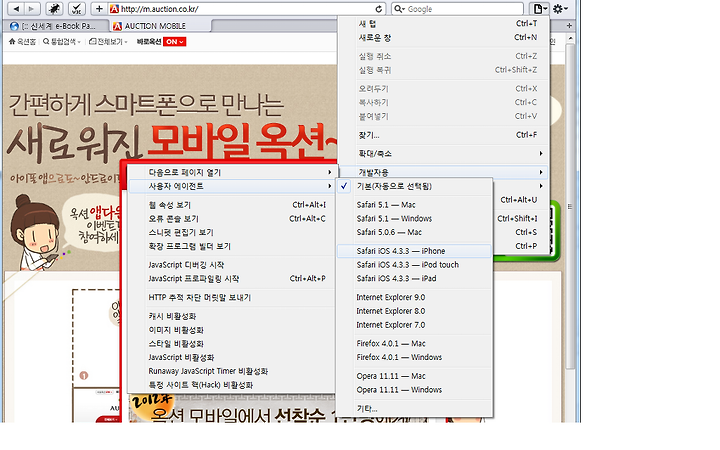Open the page menu icon

click(x=539, y=9)
